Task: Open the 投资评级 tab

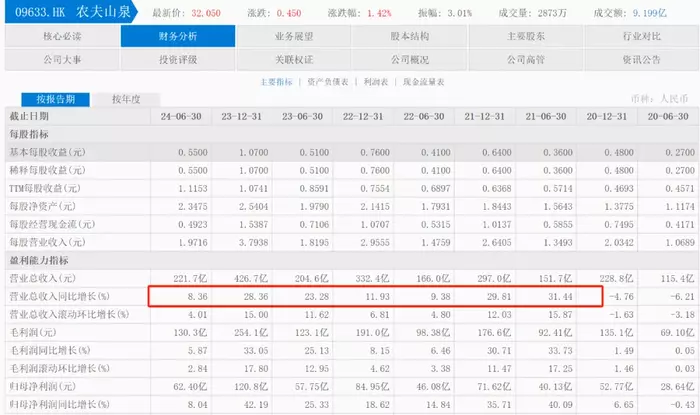Action: (178, 59)
